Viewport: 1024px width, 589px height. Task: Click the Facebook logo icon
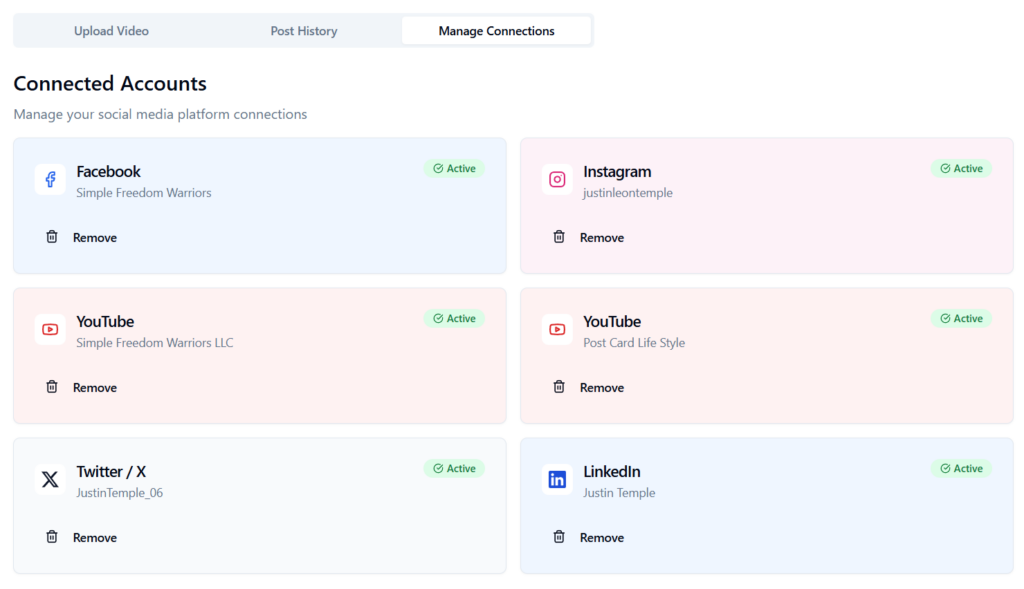click(x=50, y=180)
